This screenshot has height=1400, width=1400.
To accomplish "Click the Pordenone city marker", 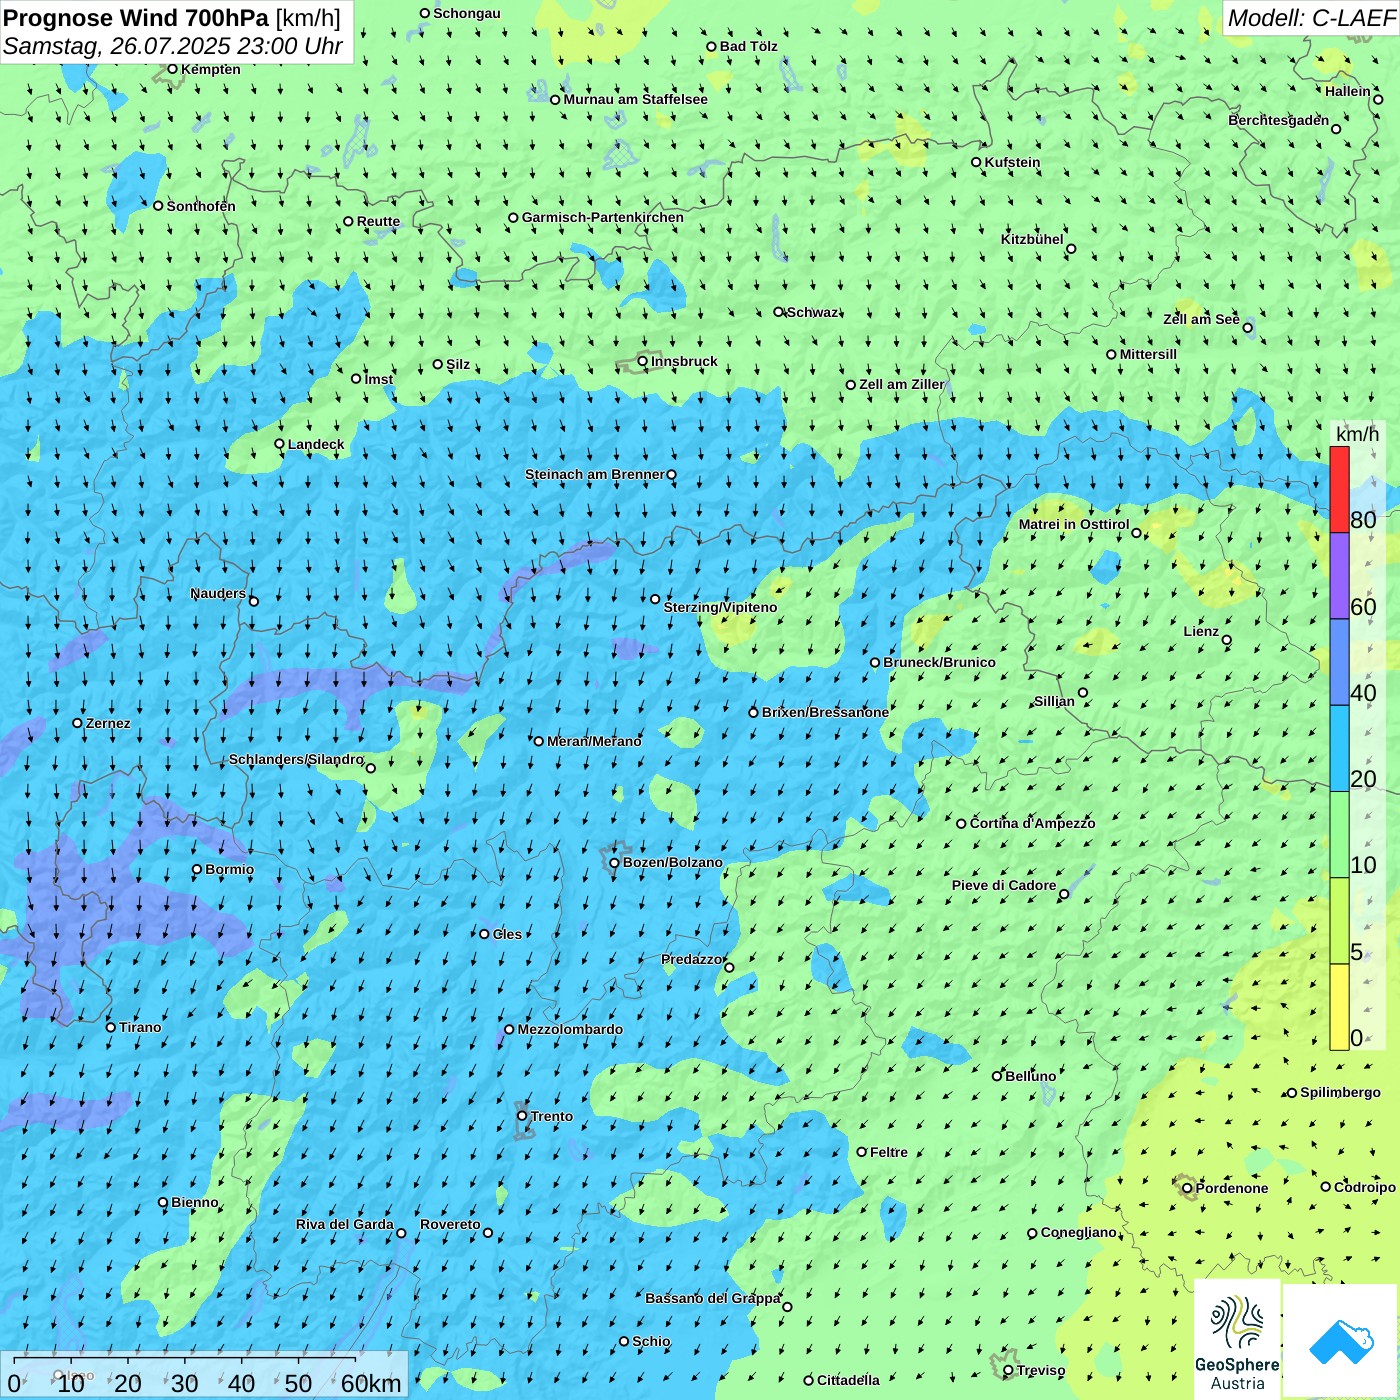I will pyautogui.click(x=1187, y=1188).
